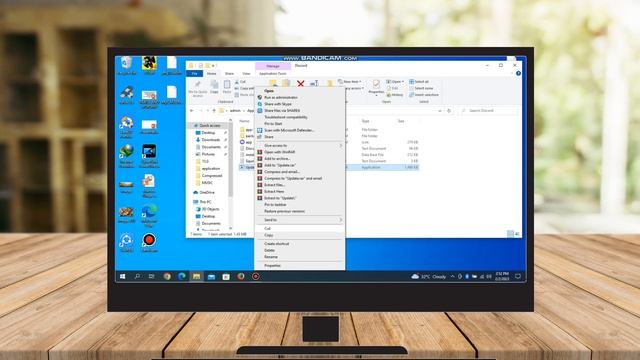Click the blue Help icon

518,73
